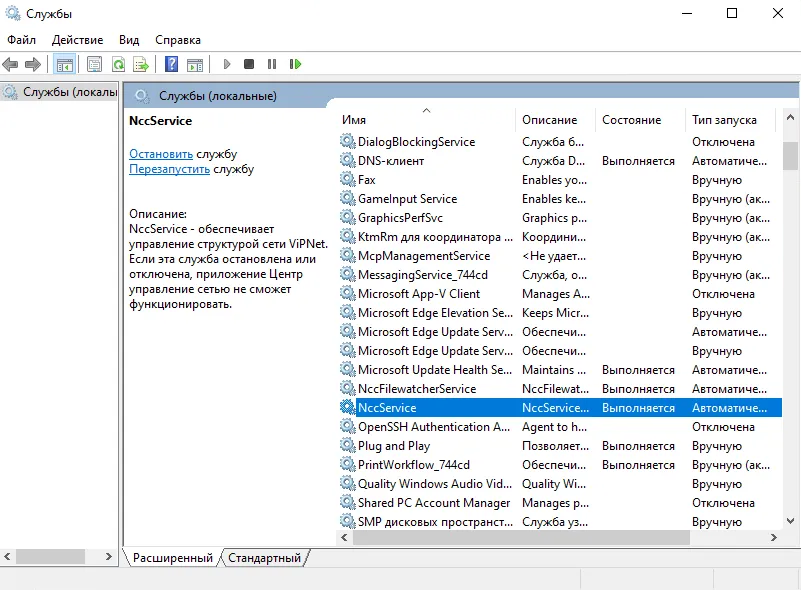Click Выполняется status of Plug and Play
Image resolution: width=801 pixels, height=590 pixels.
(x=638, y=446)
